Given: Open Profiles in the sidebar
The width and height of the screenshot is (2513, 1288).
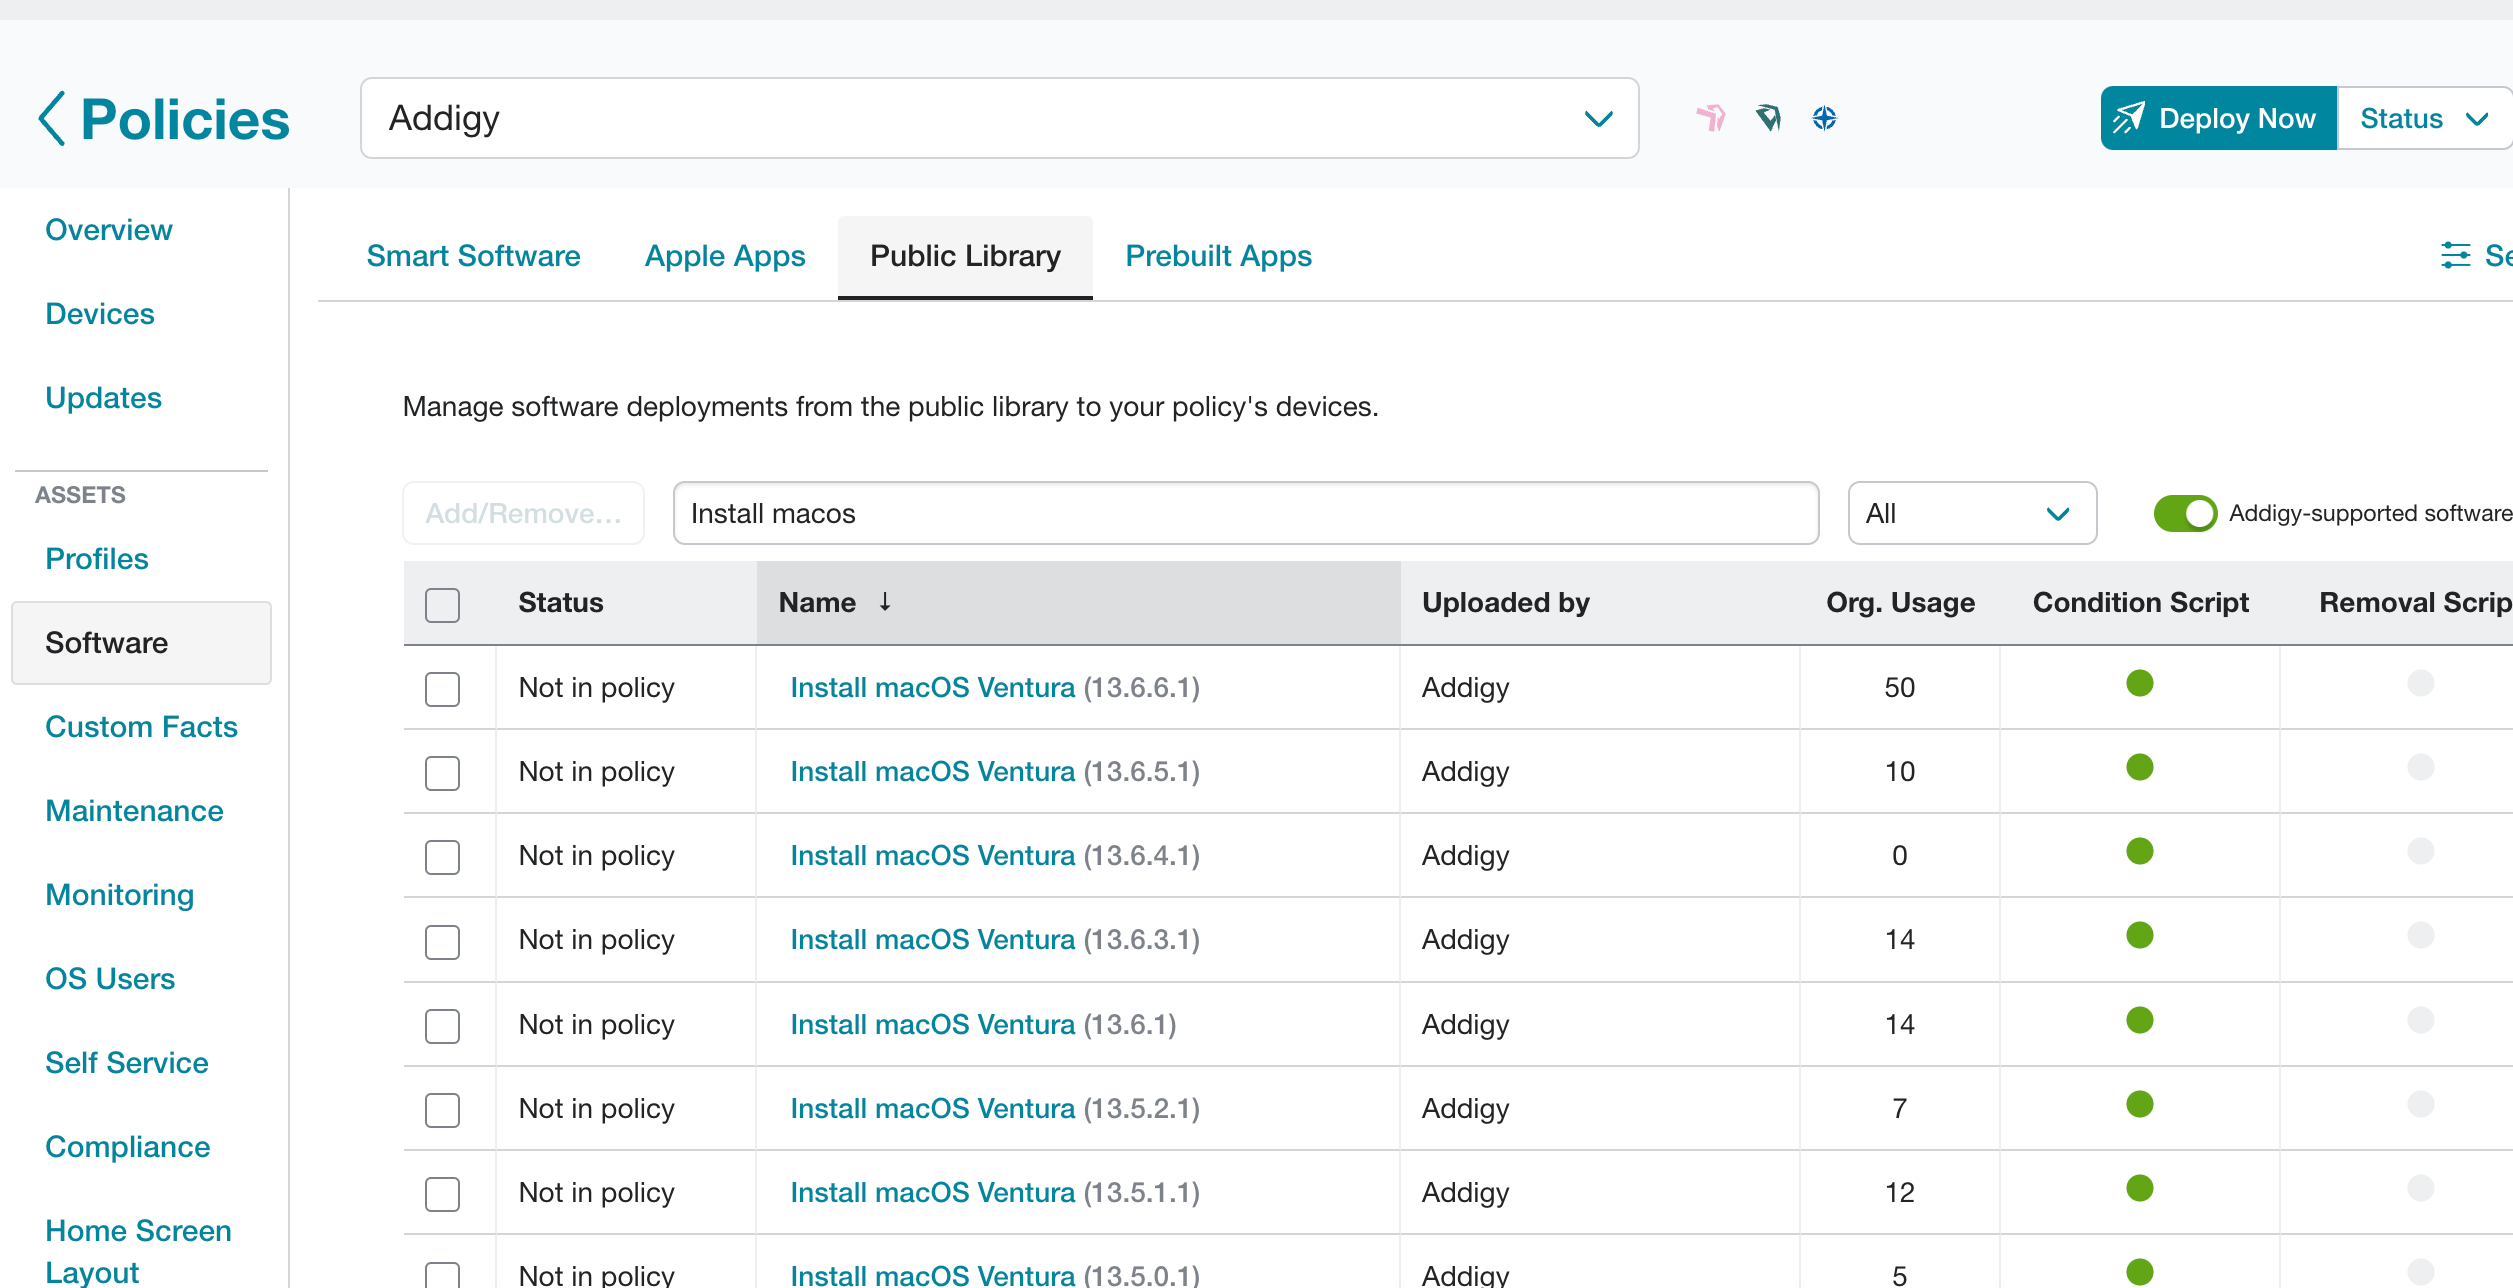Looking at the screenshot, I should pos(97,559).
